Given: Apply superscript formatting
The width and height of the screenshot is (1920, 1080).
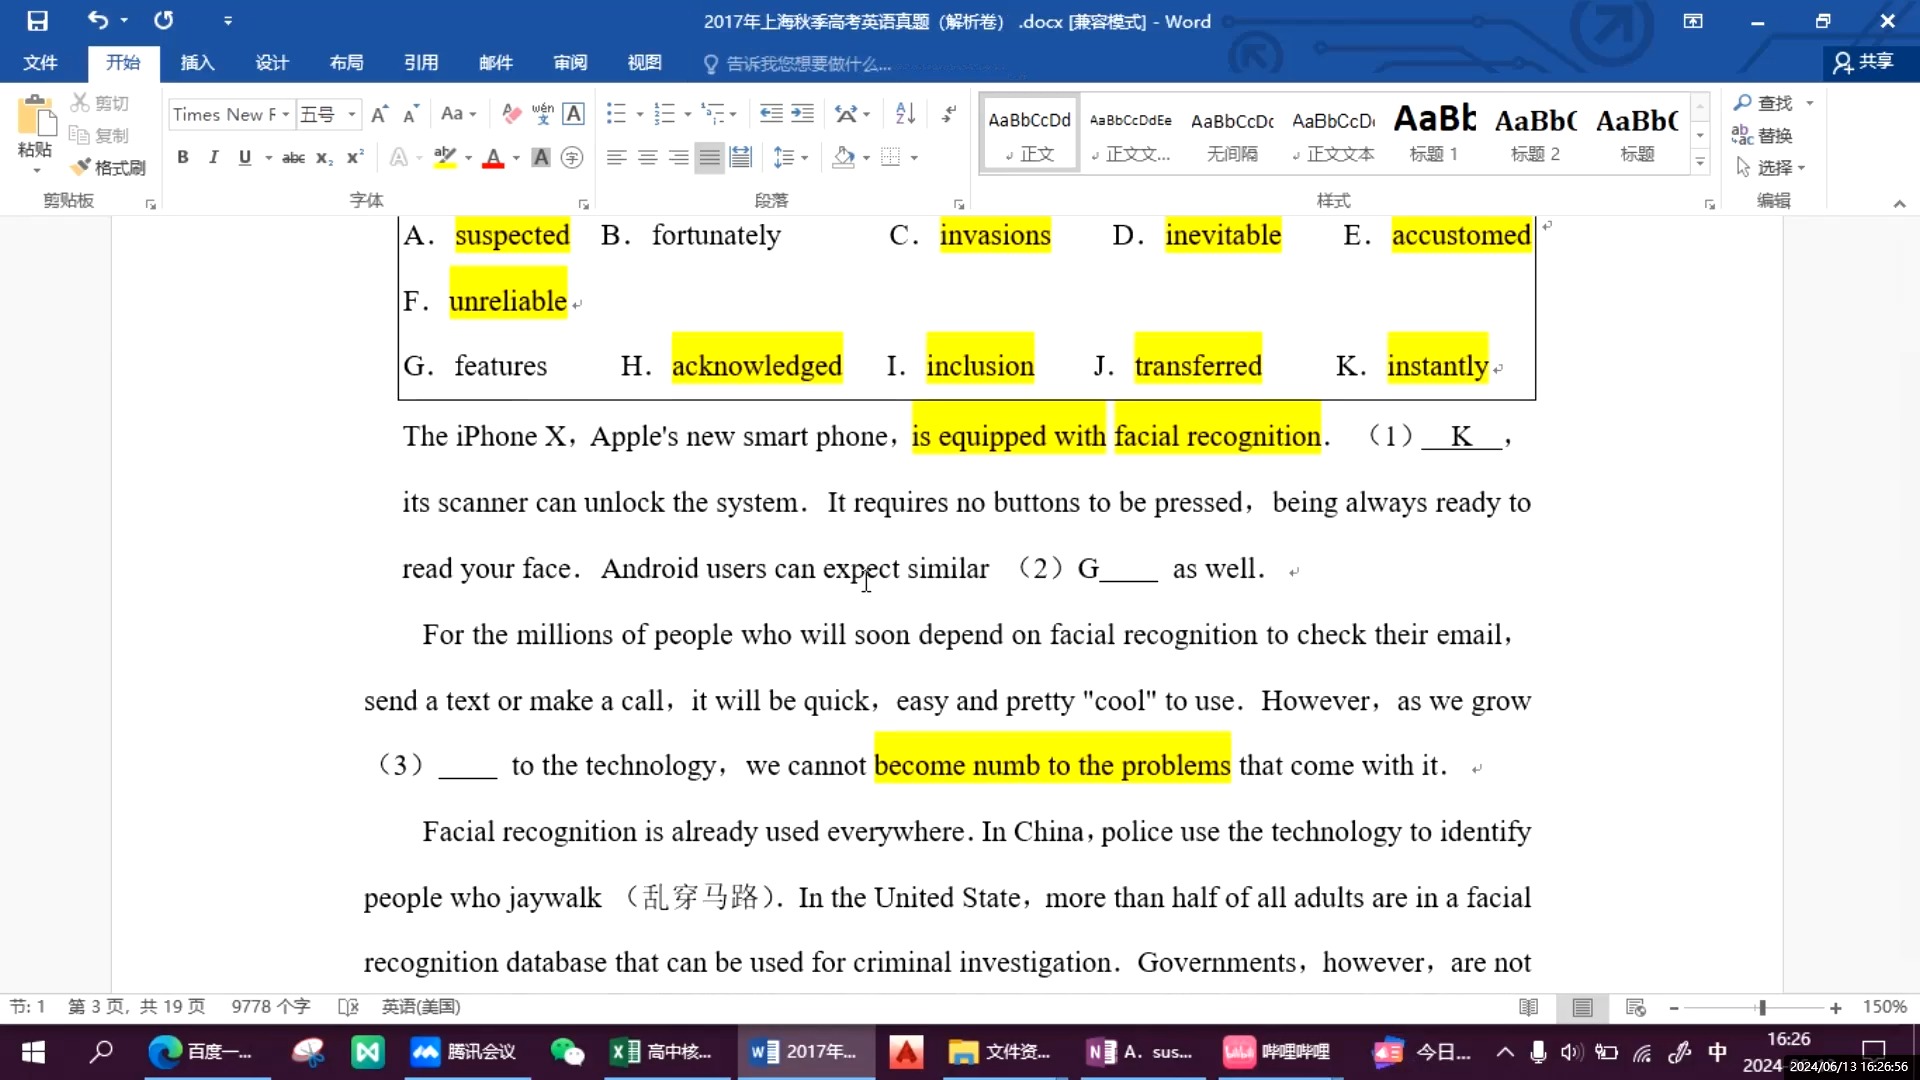Looking at the screenshot, I should (x=355, y=158).
